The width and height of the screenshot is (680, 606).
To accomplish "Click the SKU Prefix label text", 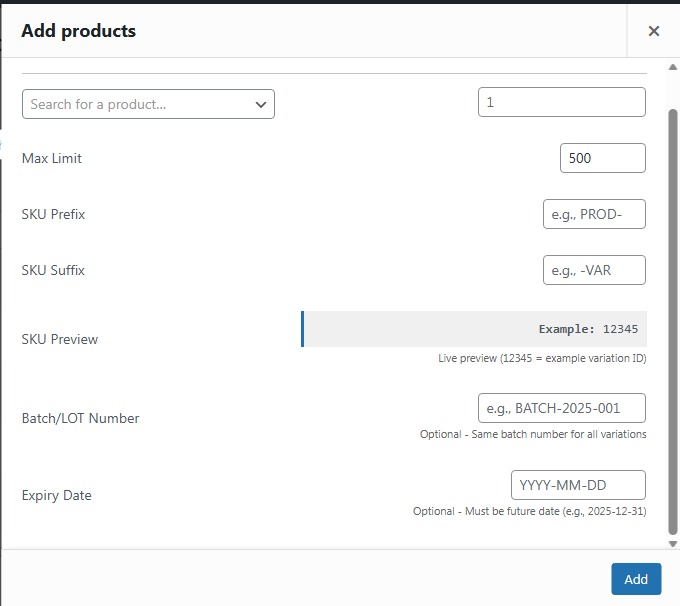I will (x=53, y=214).
